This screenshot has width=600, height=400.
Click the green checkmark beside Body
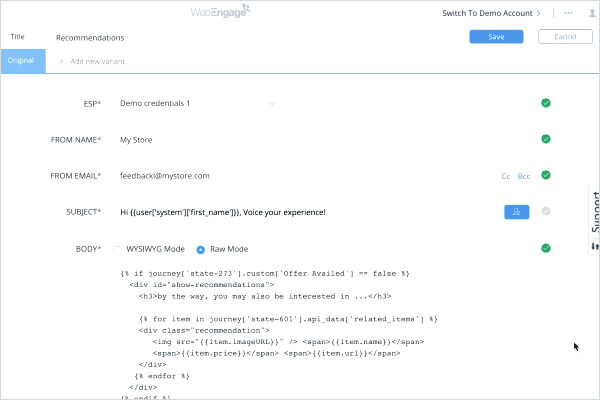[x=545, y=248]
